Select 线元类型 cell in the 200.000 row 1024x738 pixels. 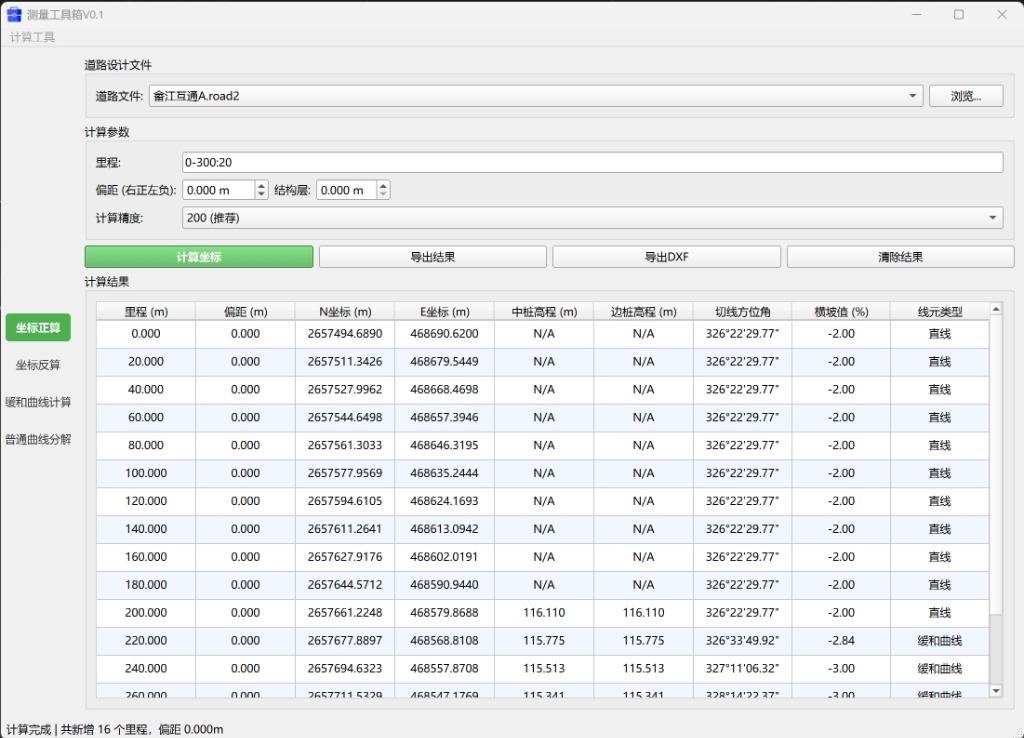coord(940,613)
